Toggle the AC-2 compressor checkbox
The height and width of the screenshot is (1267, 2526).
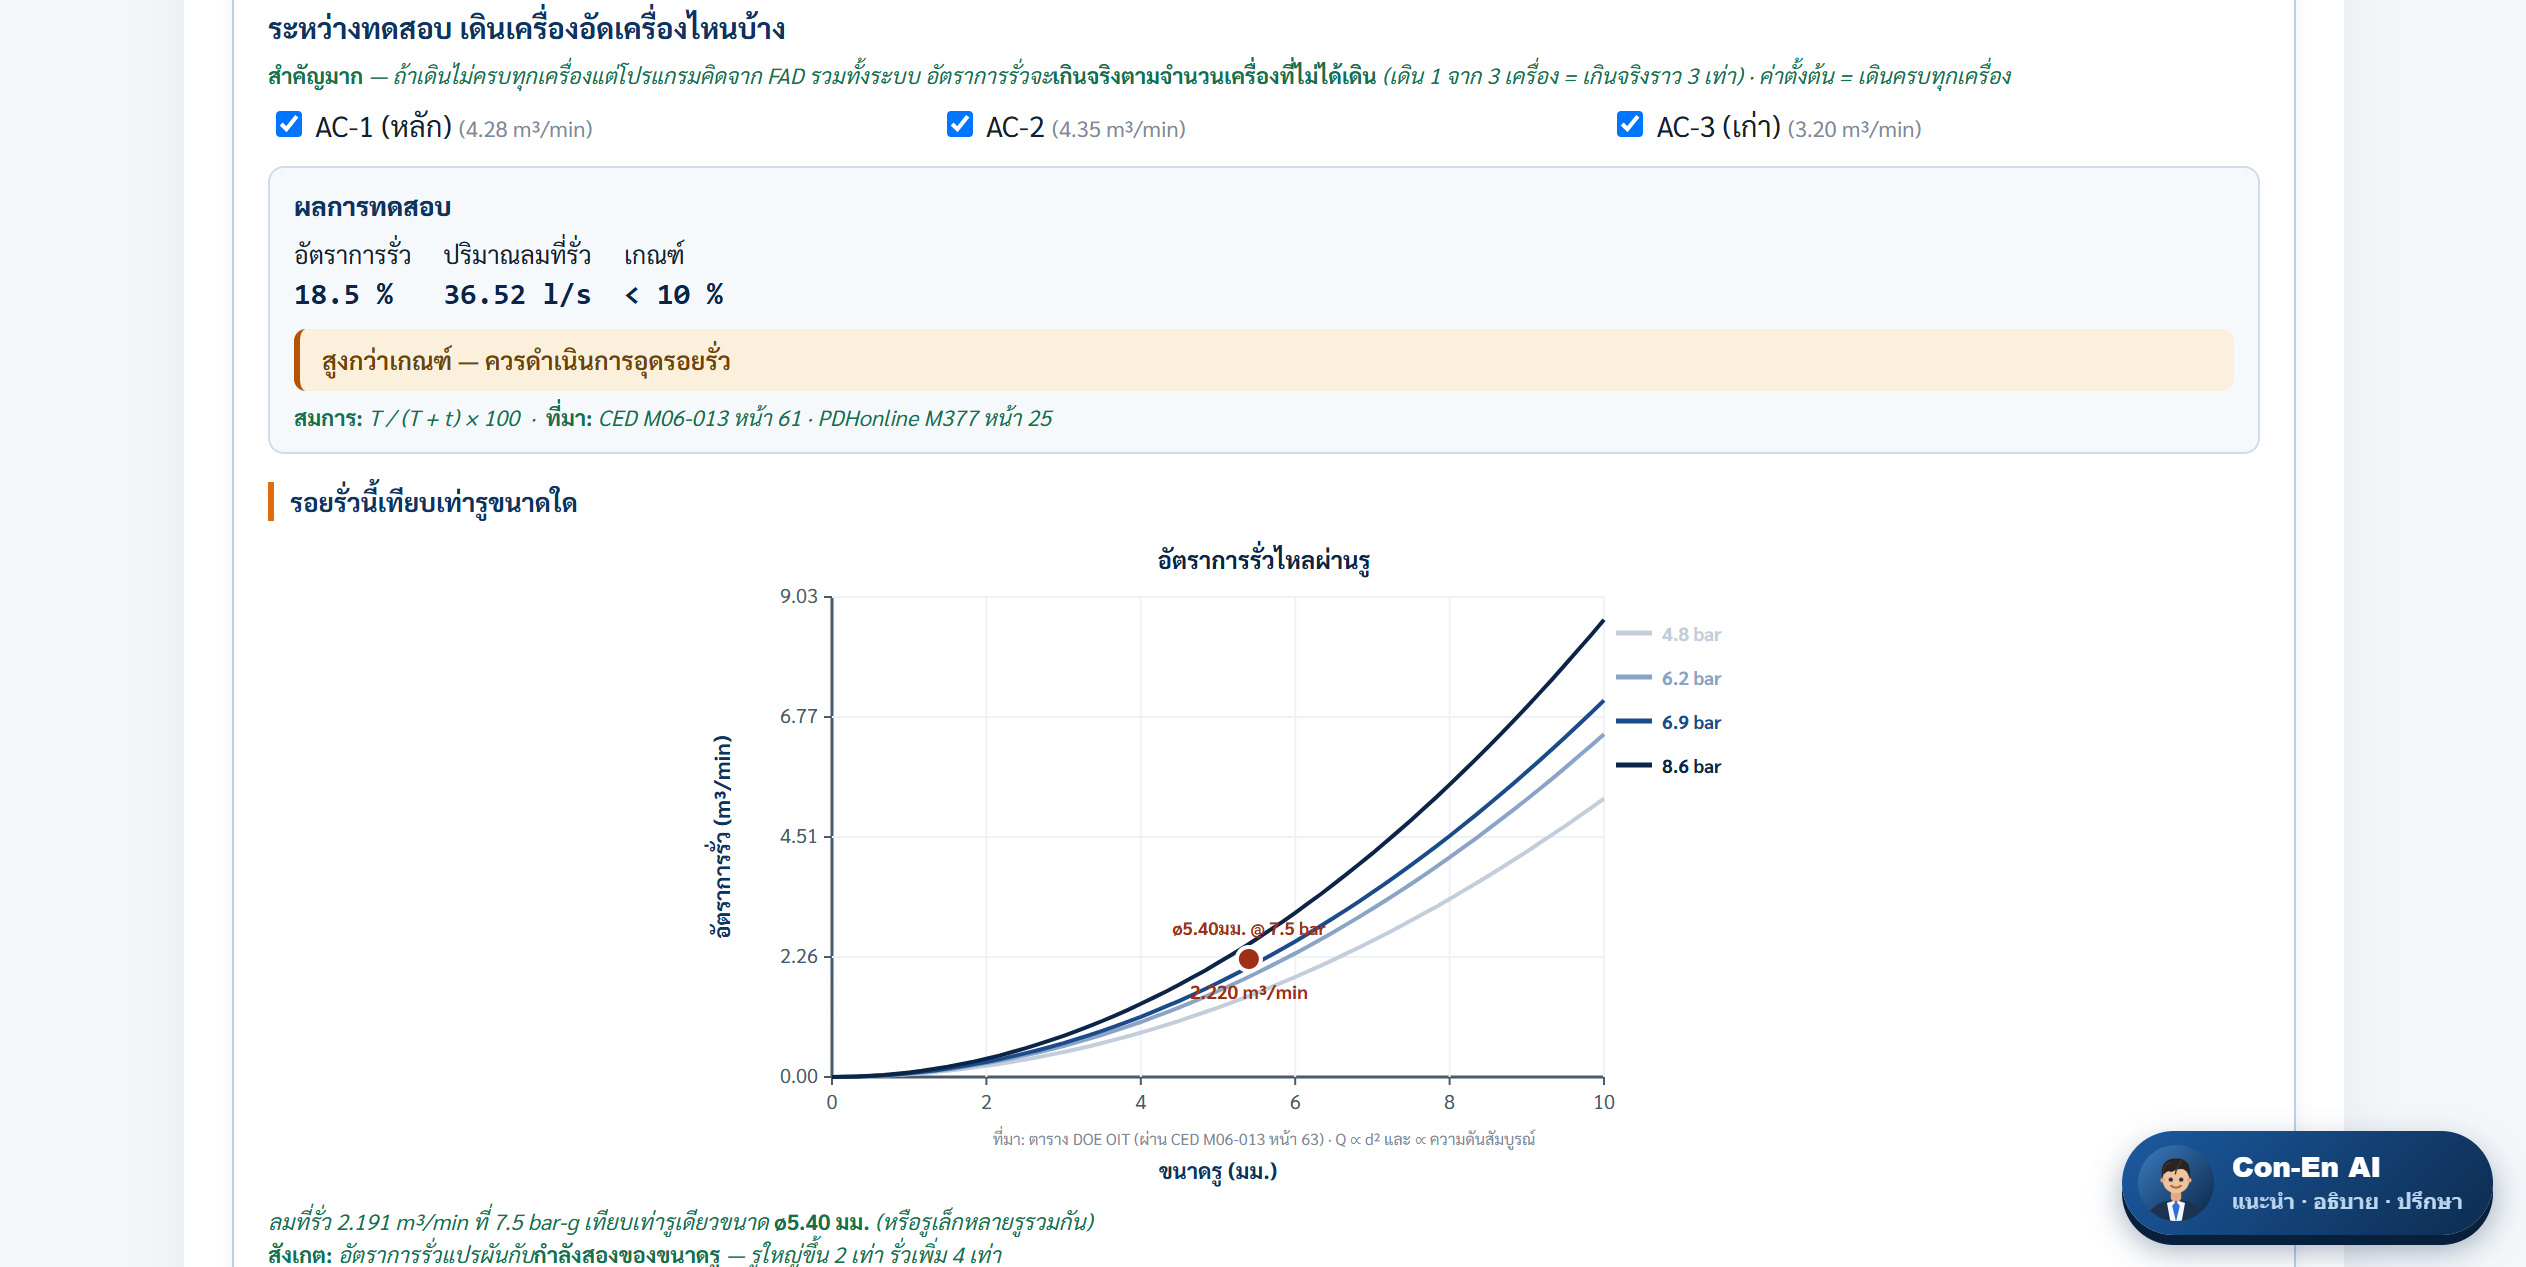960,125
